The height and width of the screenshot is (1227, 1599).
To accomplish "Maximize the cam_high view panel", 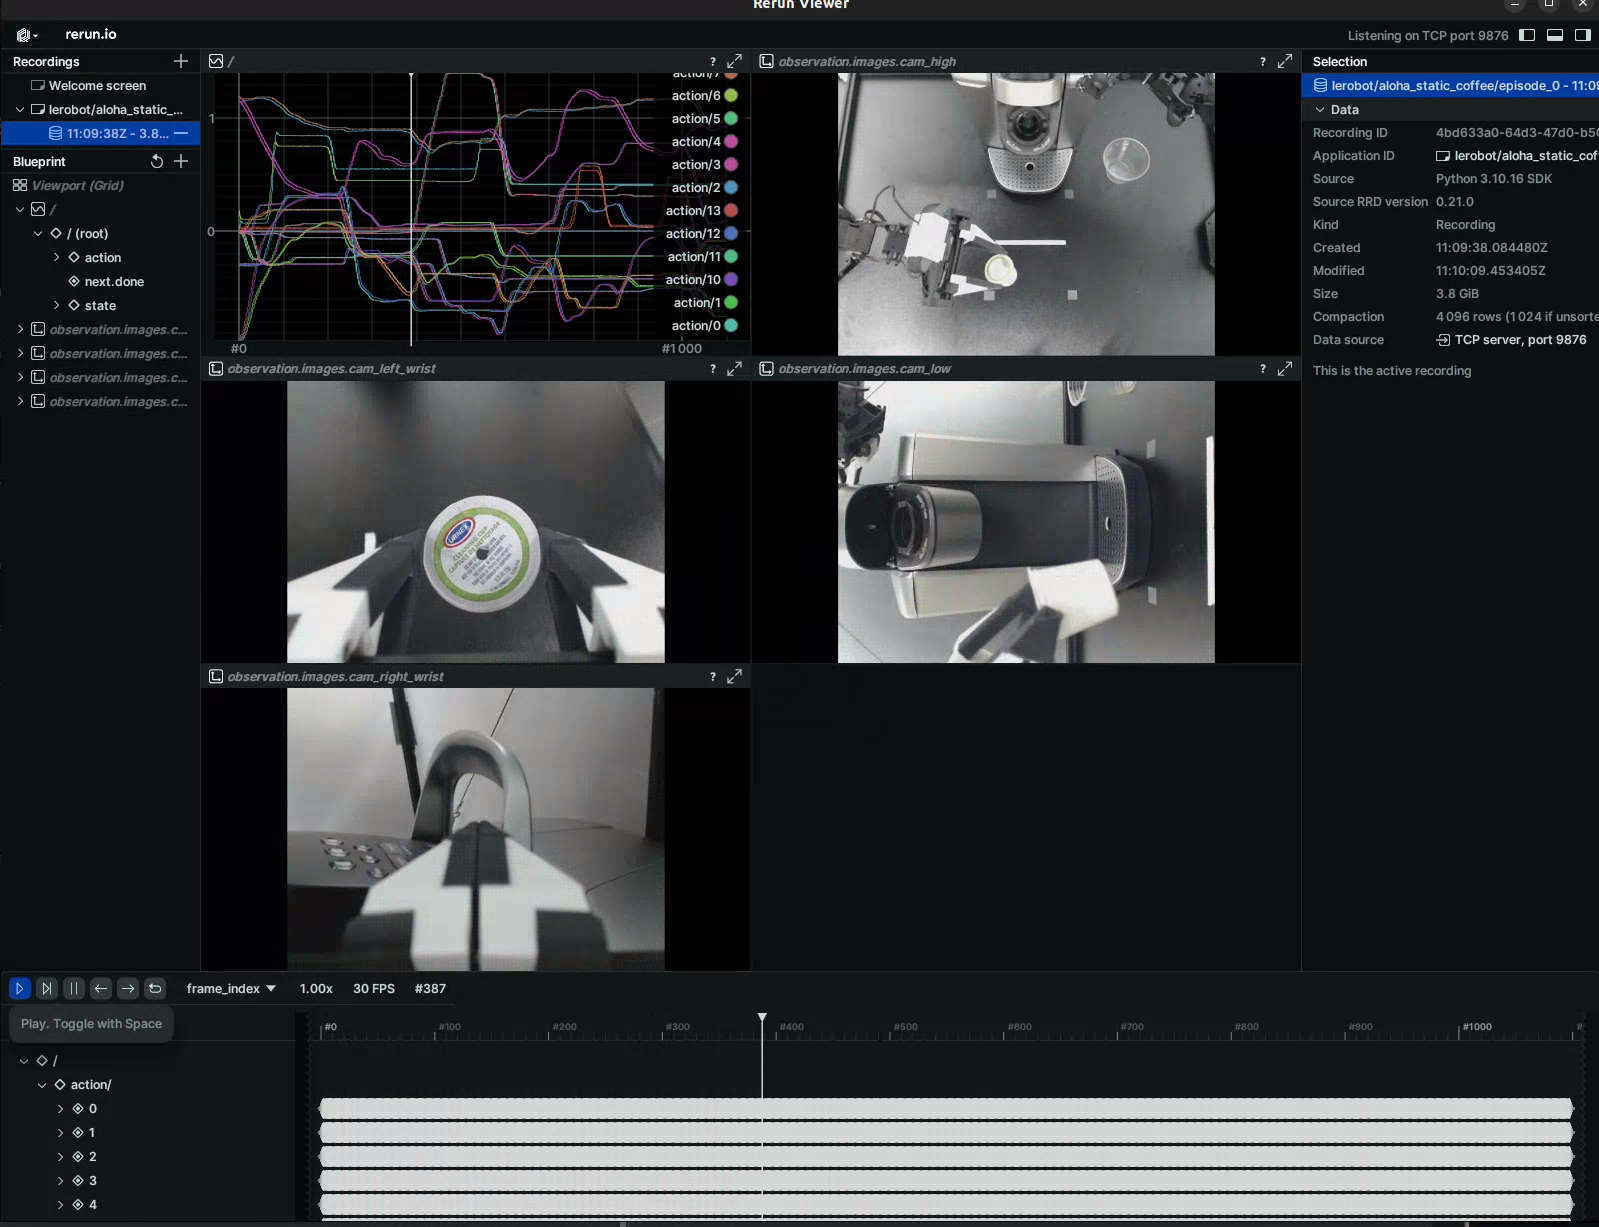I will (x=1285, y=61).
